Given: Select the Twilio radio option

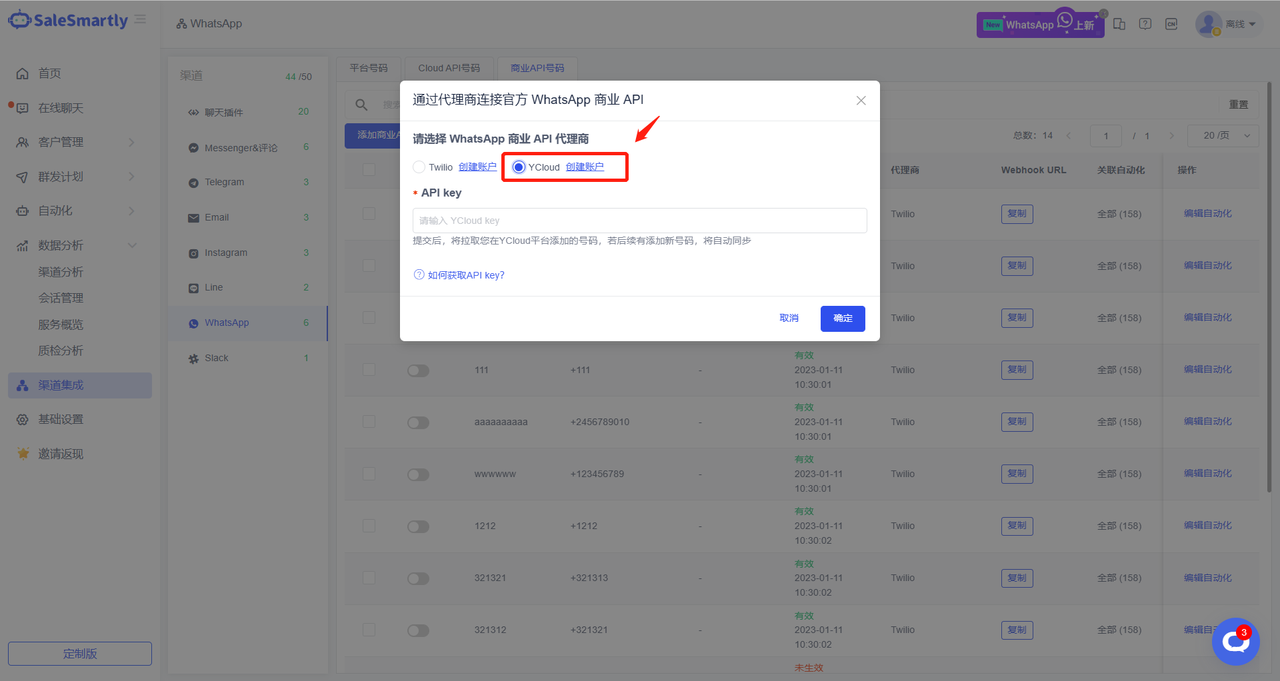Looking at the screenshot, I should point(419,167).
